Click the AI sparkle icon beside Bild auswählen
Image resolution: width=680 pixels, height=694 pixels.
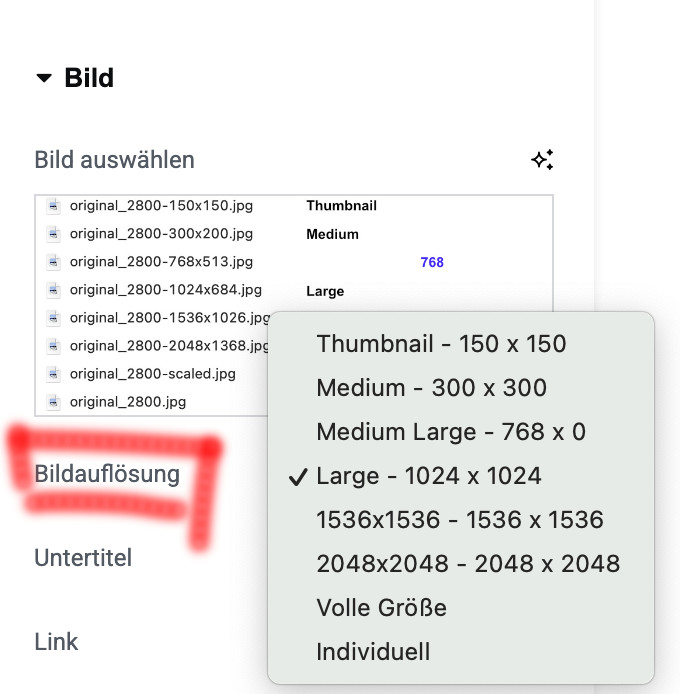point(542,160)
